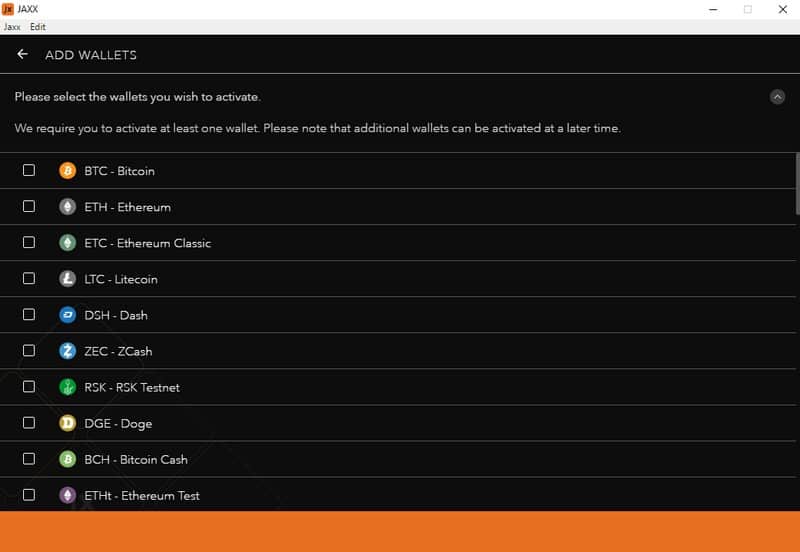Tick the ETC - Ethereum Classic checkbox
Image resolution: width=800 pixels, height=552 pixels.
coord(29,242)
